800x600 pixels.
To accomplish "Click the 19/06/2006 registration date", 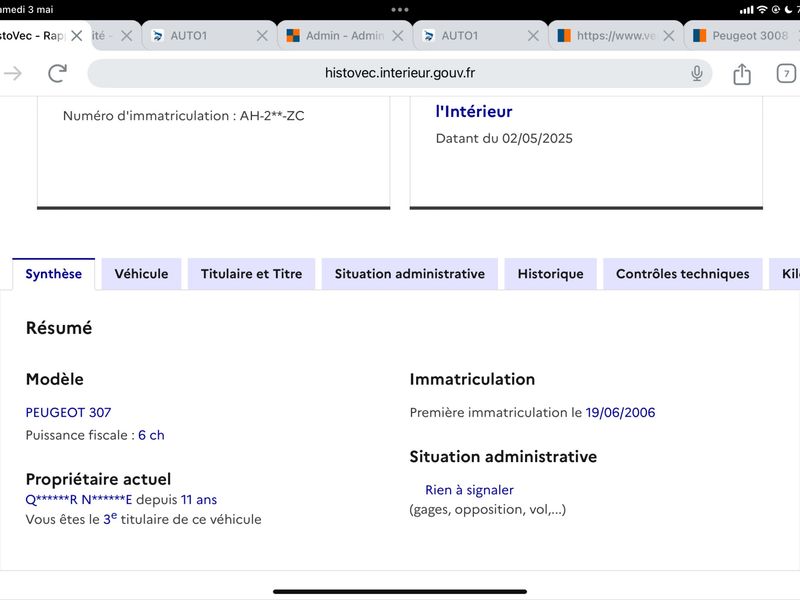I will (x=620, y=412).
